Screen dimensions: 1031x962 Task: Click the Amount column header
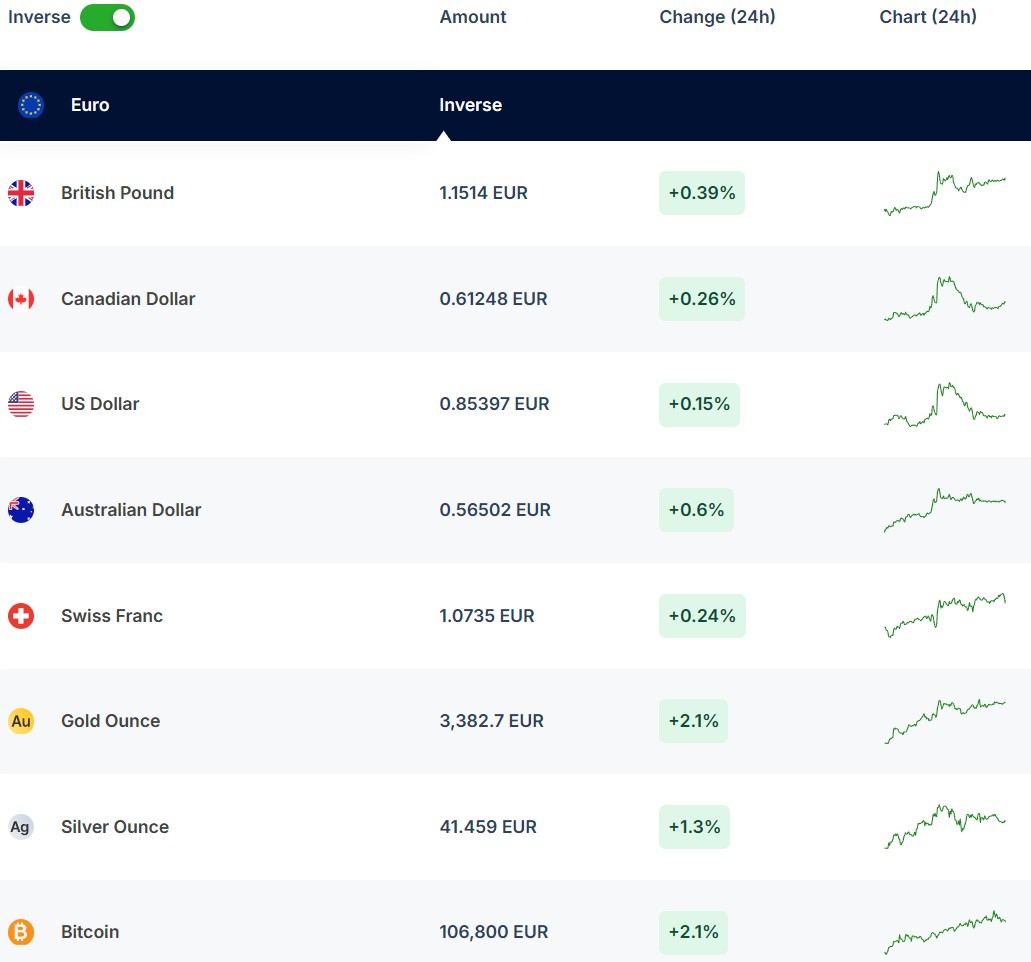click(x=473, y=17)
